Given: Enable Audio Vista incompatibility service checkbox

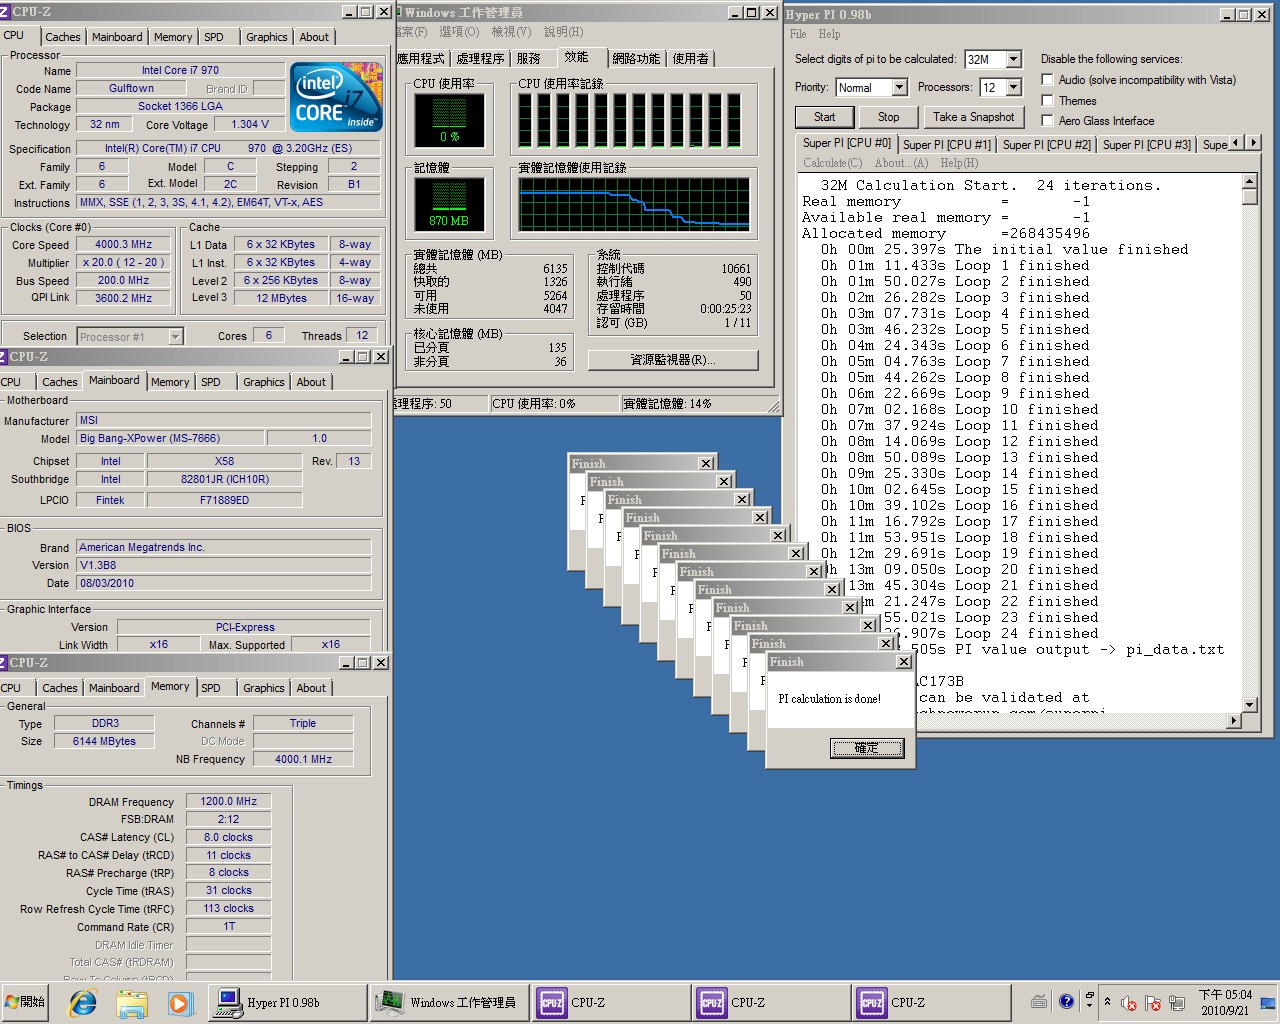Looking at the screenshot, I should [1047, 80].
